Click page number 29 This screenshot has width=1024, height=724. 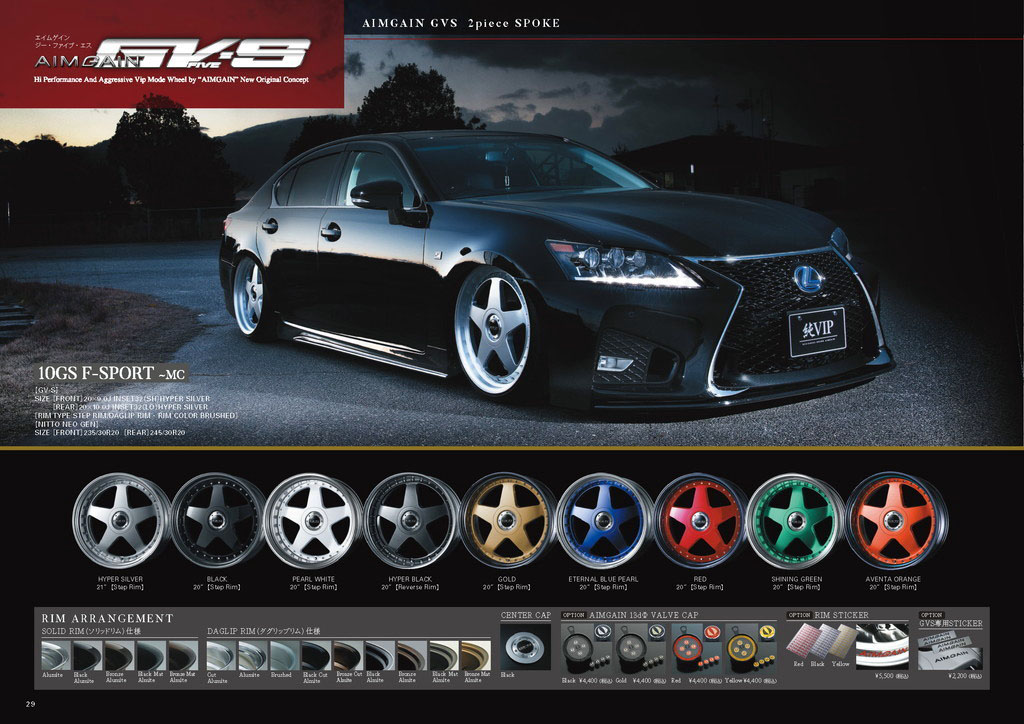click(x=30, y=704)
